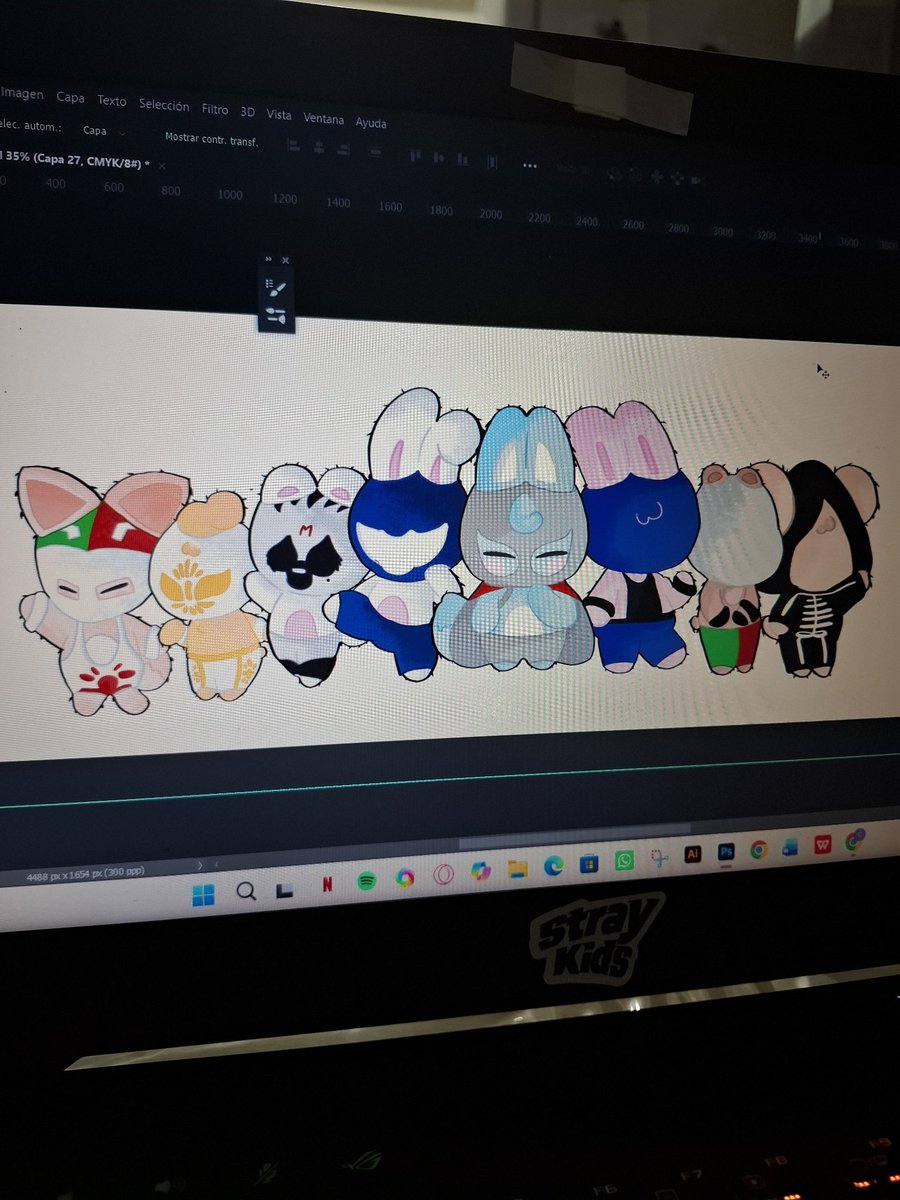Click the status bar arrow next to document size
900x1200 pixels.
tap(200, 865)
